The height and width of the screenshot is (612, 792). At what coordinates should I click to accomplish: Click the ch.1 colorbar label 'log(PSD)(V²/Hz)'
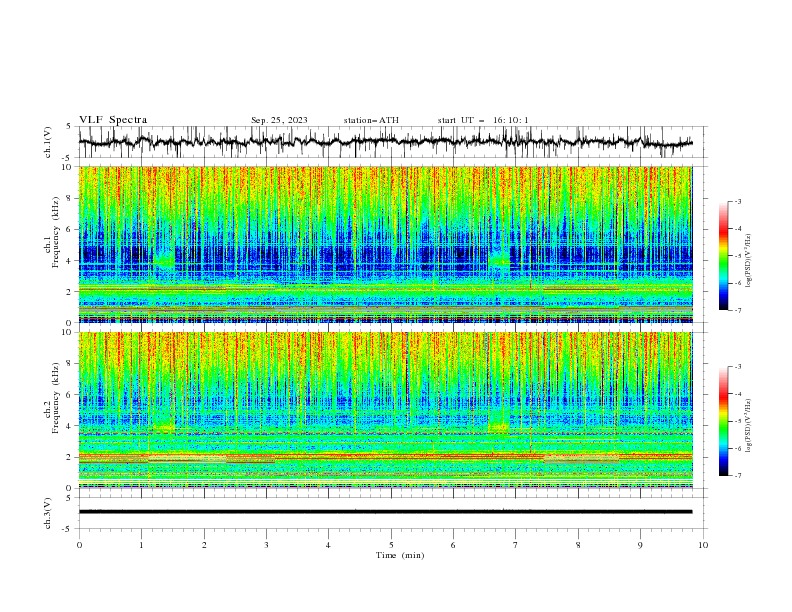(748, 261)
